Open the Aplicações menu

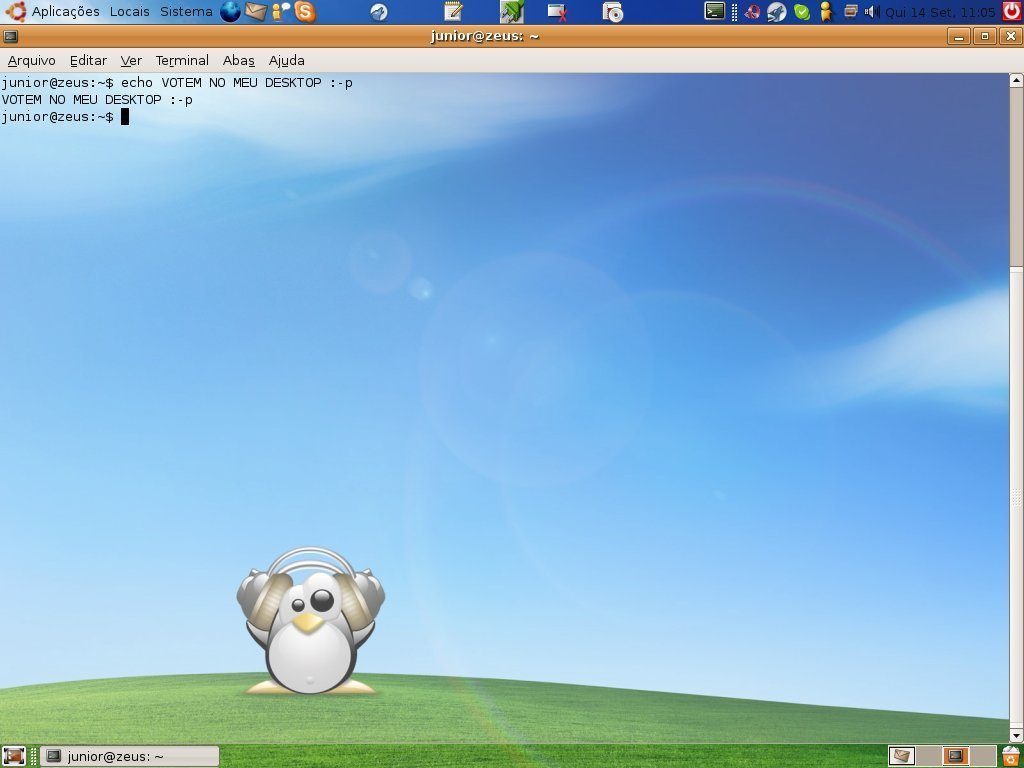tap(65, 12)
